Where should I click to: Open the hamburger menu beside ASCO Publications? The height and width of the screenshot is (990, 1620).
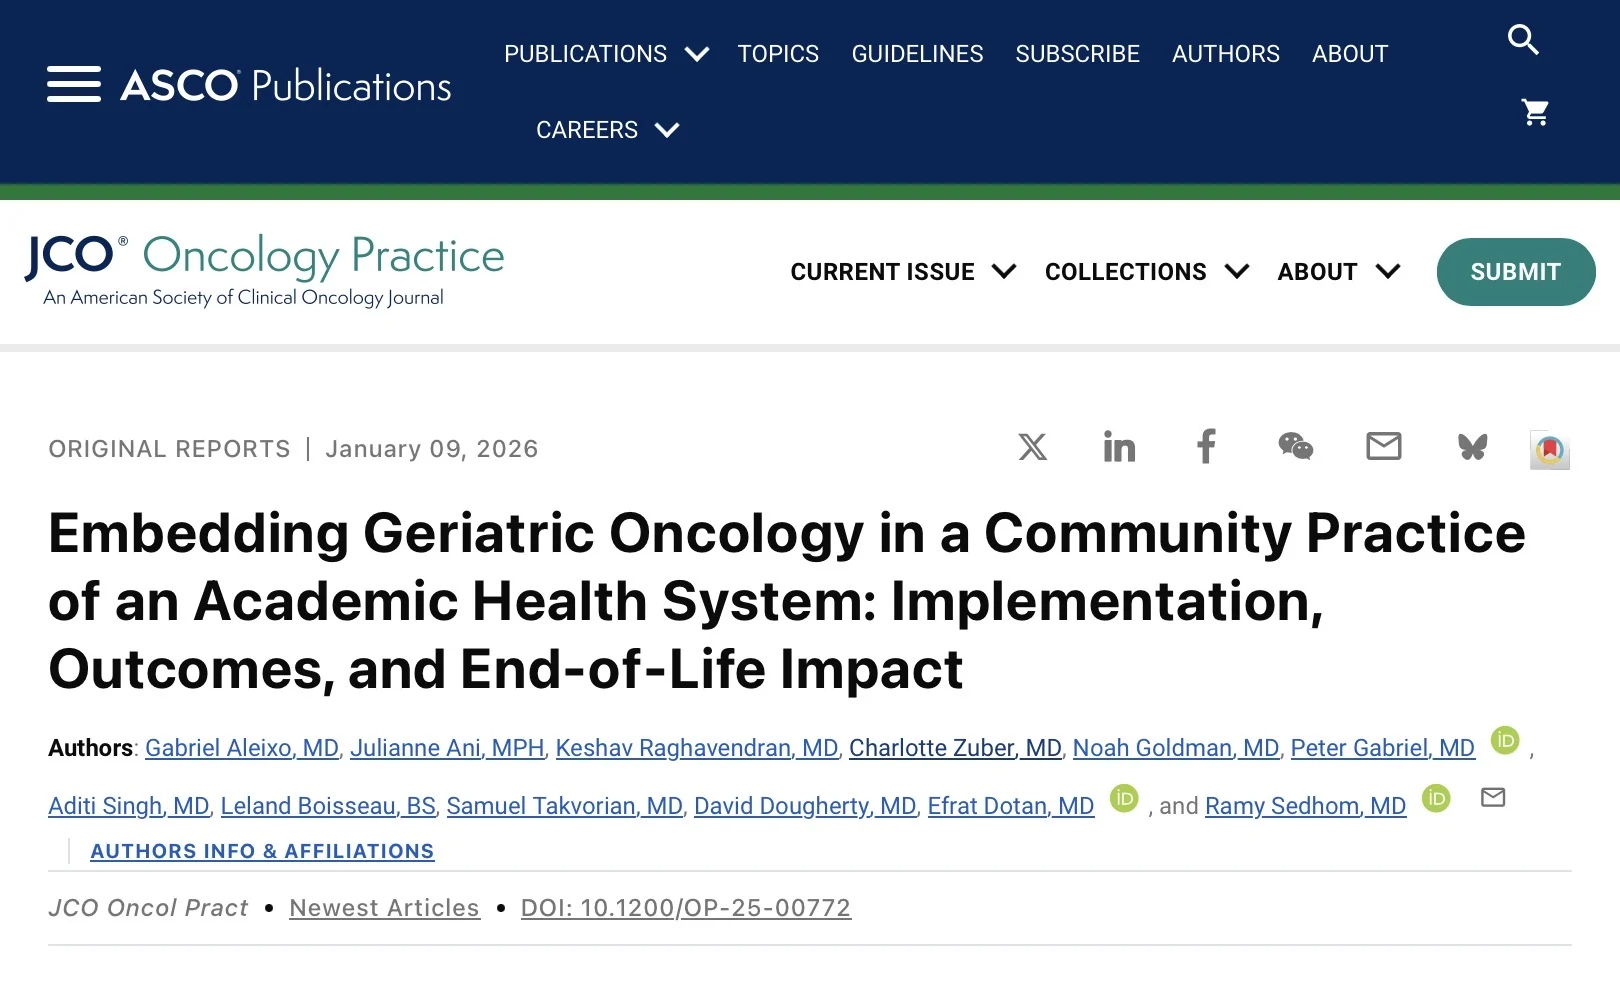[73, 85]
